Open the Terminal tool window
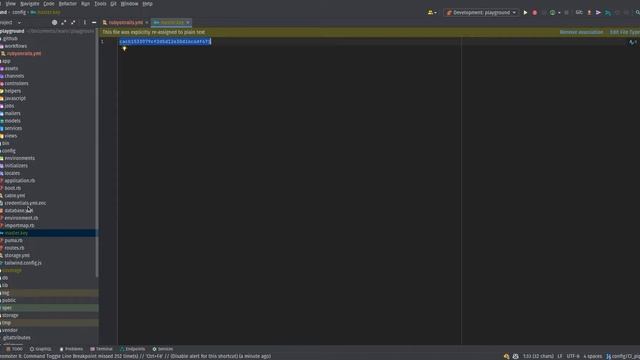Viewport: 640px width, 360px height. point(101,349)
